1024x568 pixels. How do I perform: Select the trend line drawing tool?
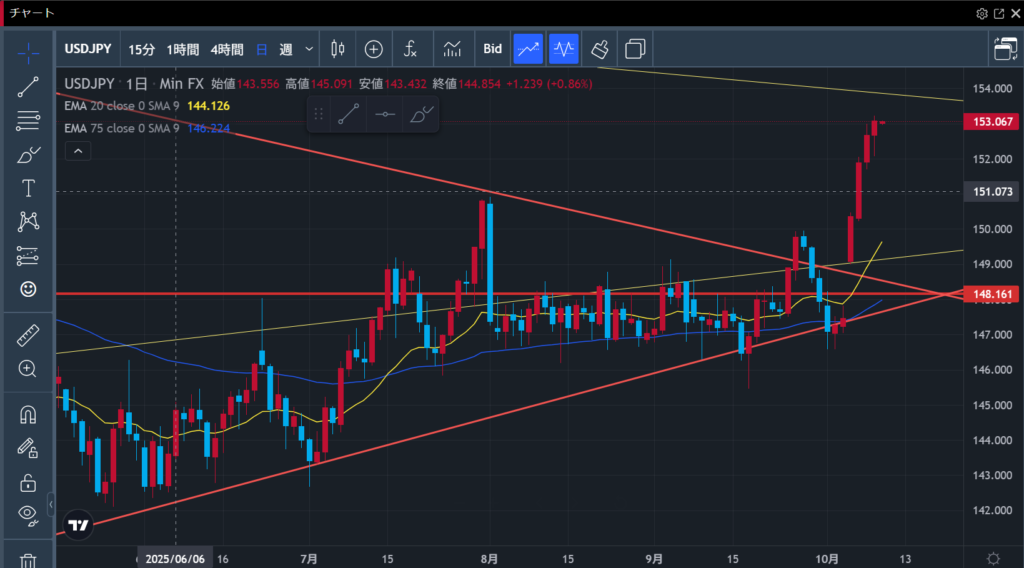click(x=28, y=86)
